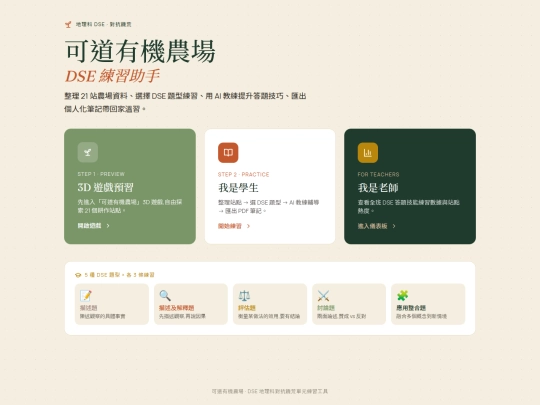Click the graduation cap icon above question types

coord(78,275)
